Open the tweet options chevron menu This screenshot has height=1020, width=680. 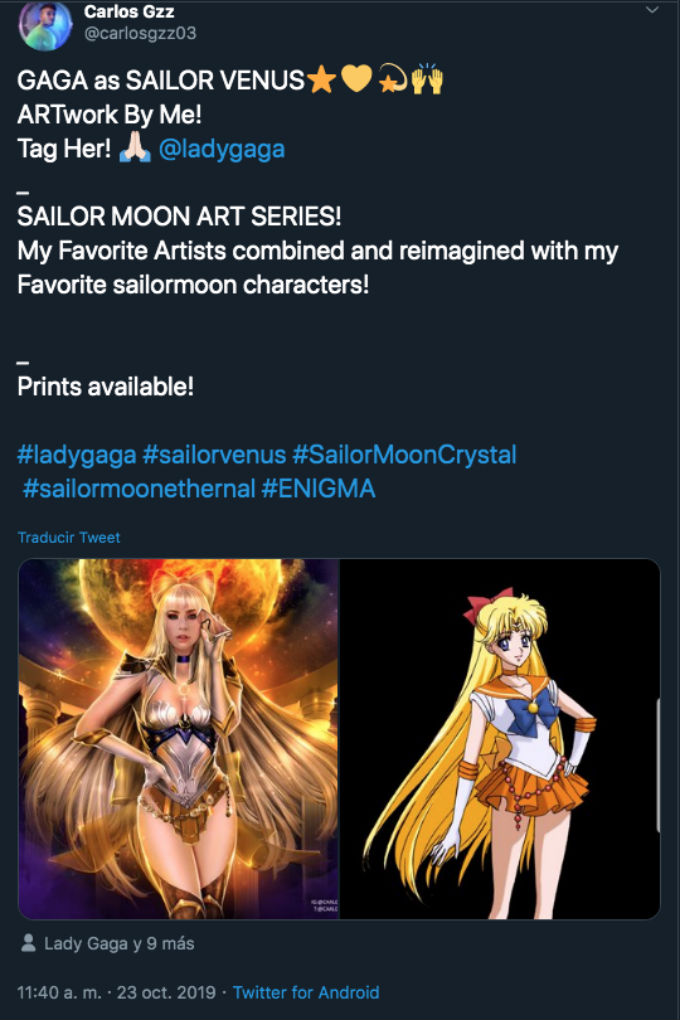click(x=653, y=10)
